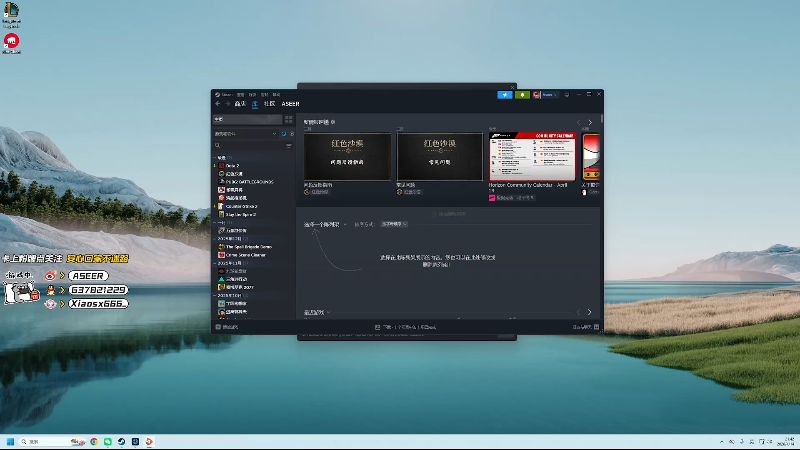
Task: Open the games filter dropdown in sidebar
Action: click(245, 134)
